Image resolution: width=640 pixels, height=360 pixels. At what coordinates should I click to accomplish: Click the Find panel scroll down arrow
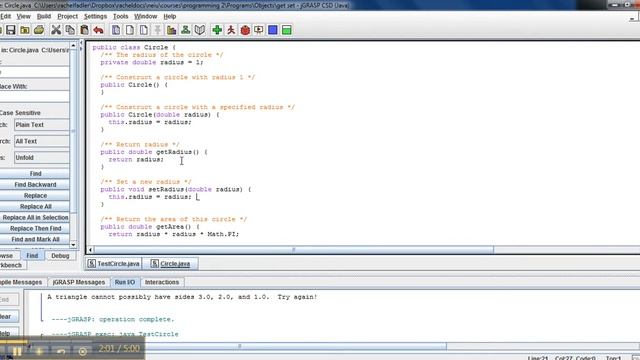73,245
